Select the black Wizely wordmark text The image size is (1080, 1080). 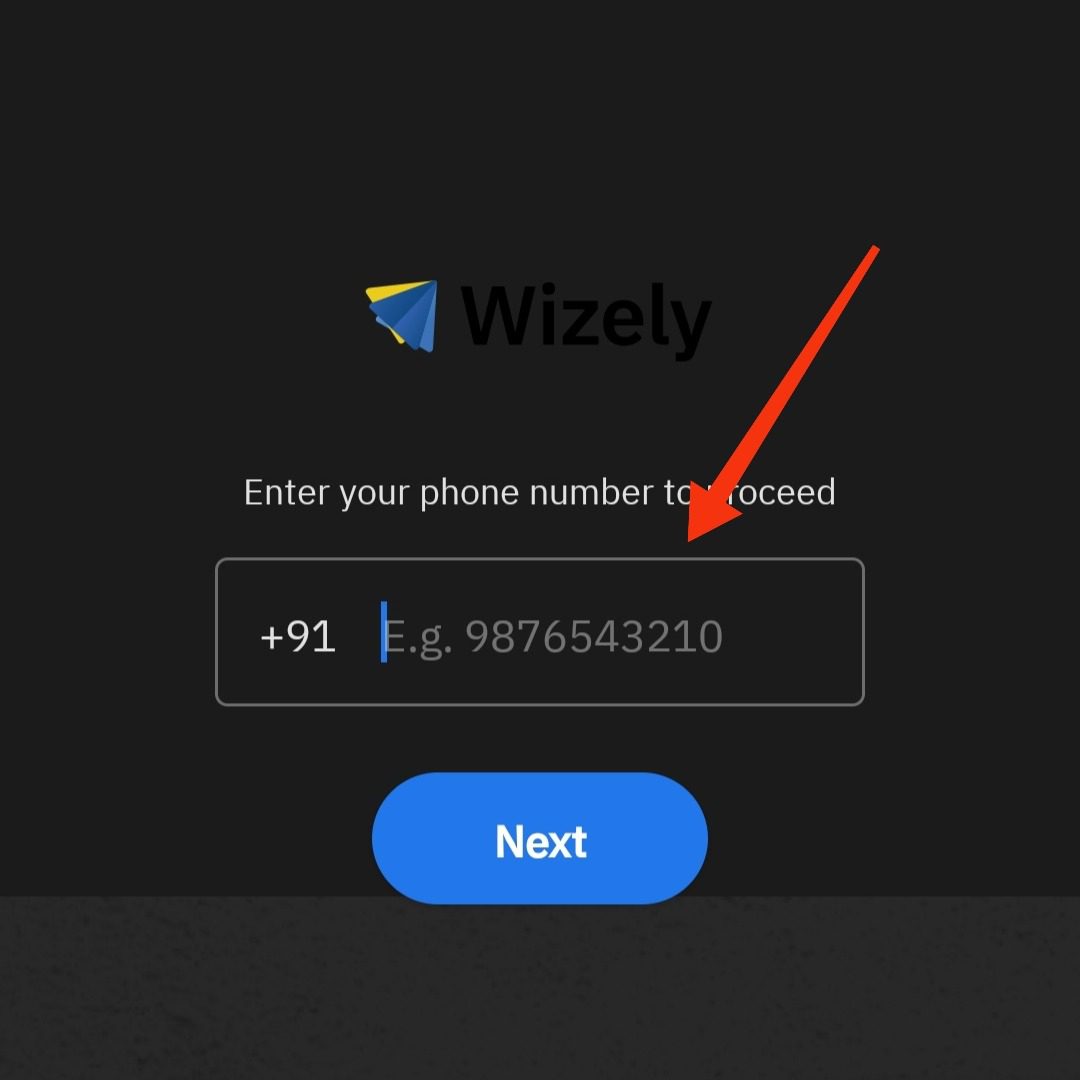(585, 318)
